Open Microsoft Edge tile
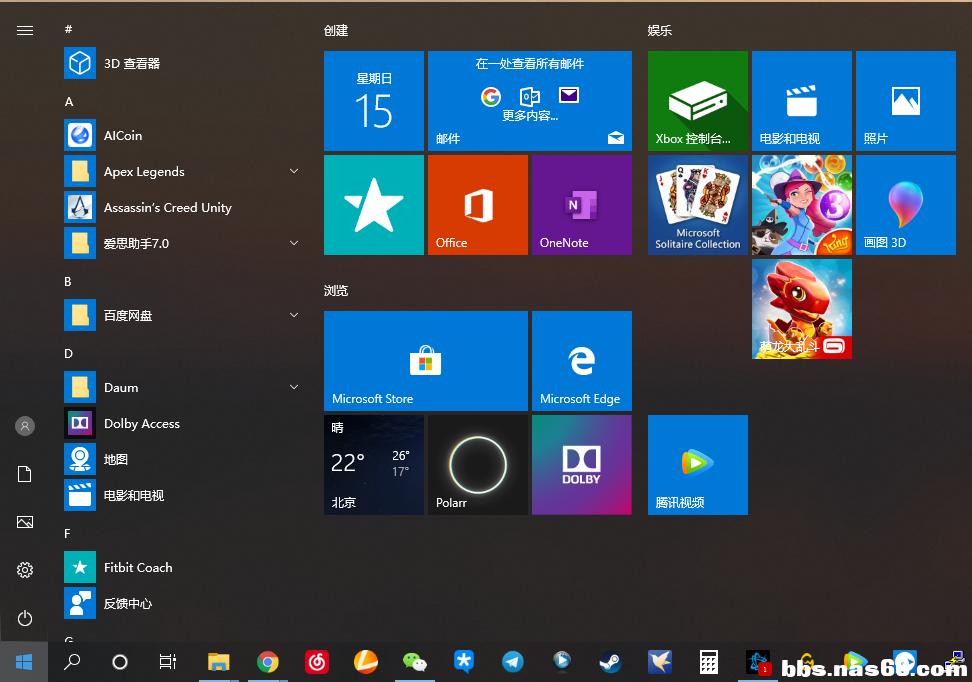The height and width of the screenshot is (682, 972). click(x=581, y=360)
